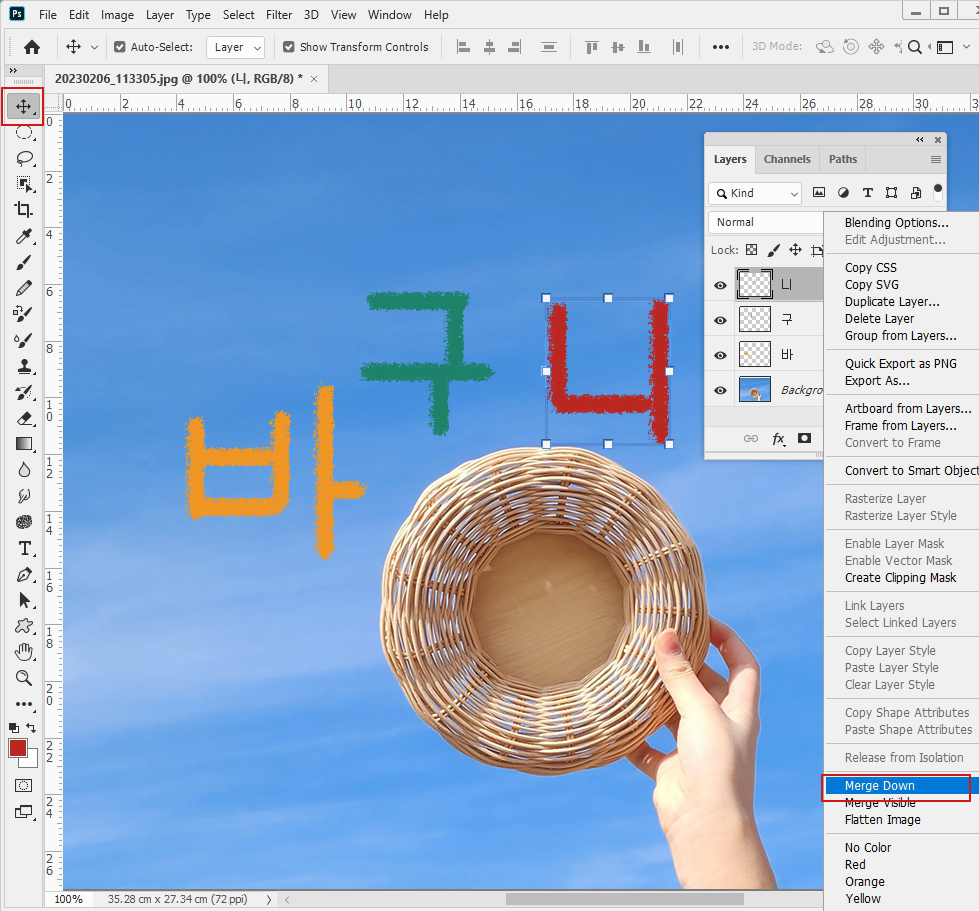The image size is (979, 911).
Task: Click the Background layer thumbnail
Action: 755,390
